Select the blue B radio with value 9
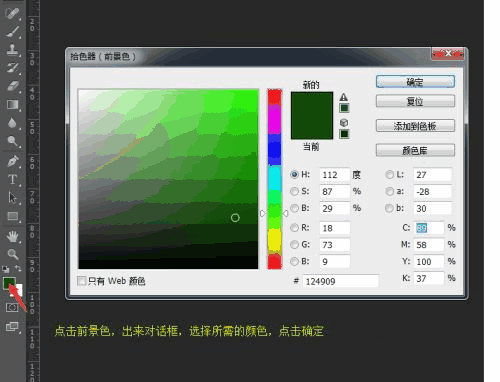This screenshot has width=500, height=382. coord(294,261)
